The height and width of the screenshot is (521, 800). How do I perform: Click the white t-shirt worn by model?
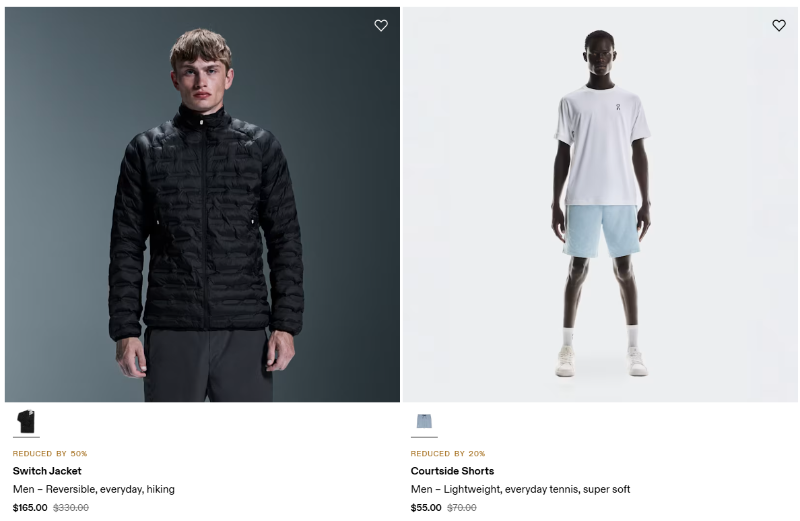tap(601, 146)
